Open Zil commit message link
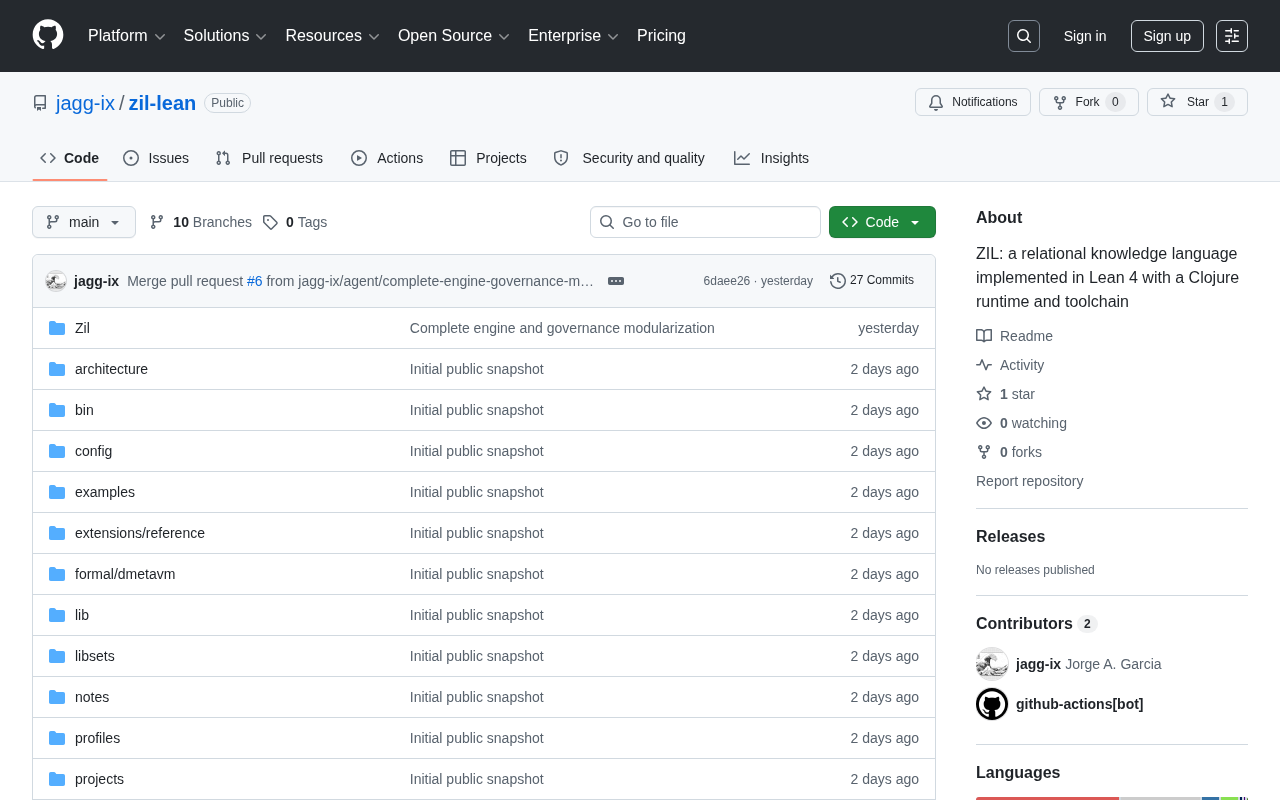The width and height of the screenshot is (1280, 800). [x=562, y=328]
